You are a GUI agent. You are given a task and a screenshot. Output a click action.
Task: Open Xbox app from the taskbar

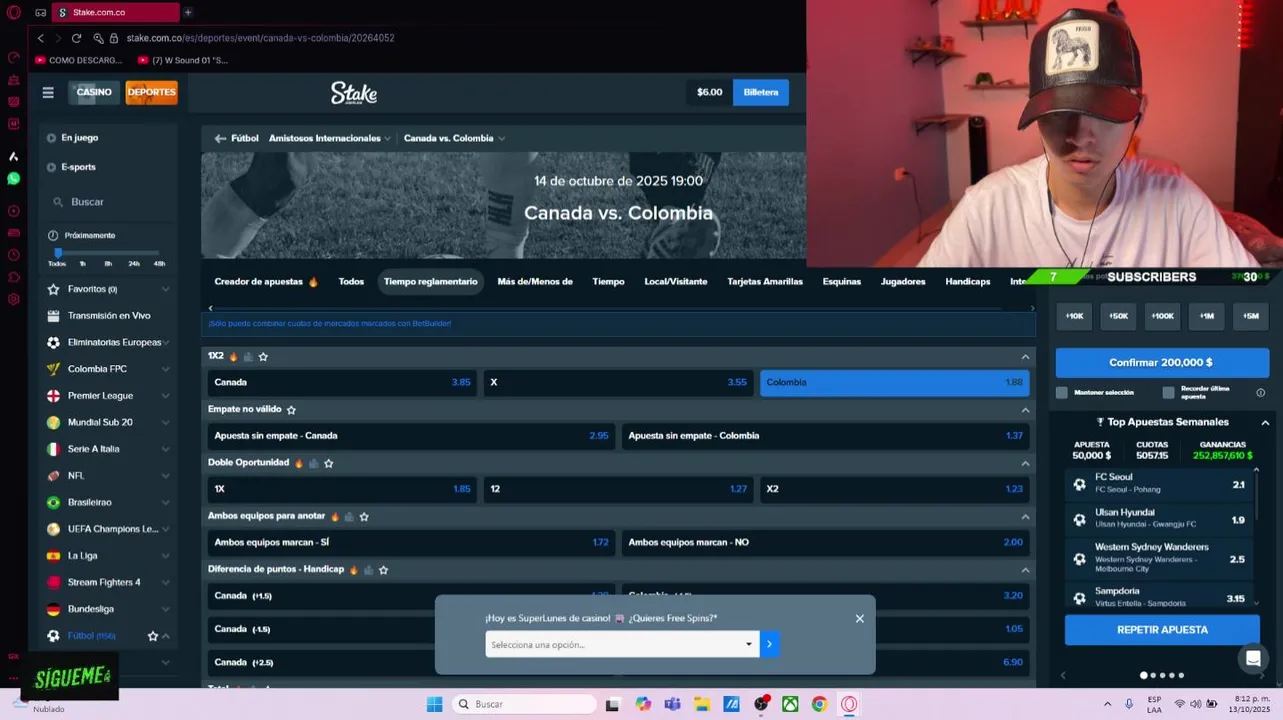pyautogui.click(x=790, y=704)
